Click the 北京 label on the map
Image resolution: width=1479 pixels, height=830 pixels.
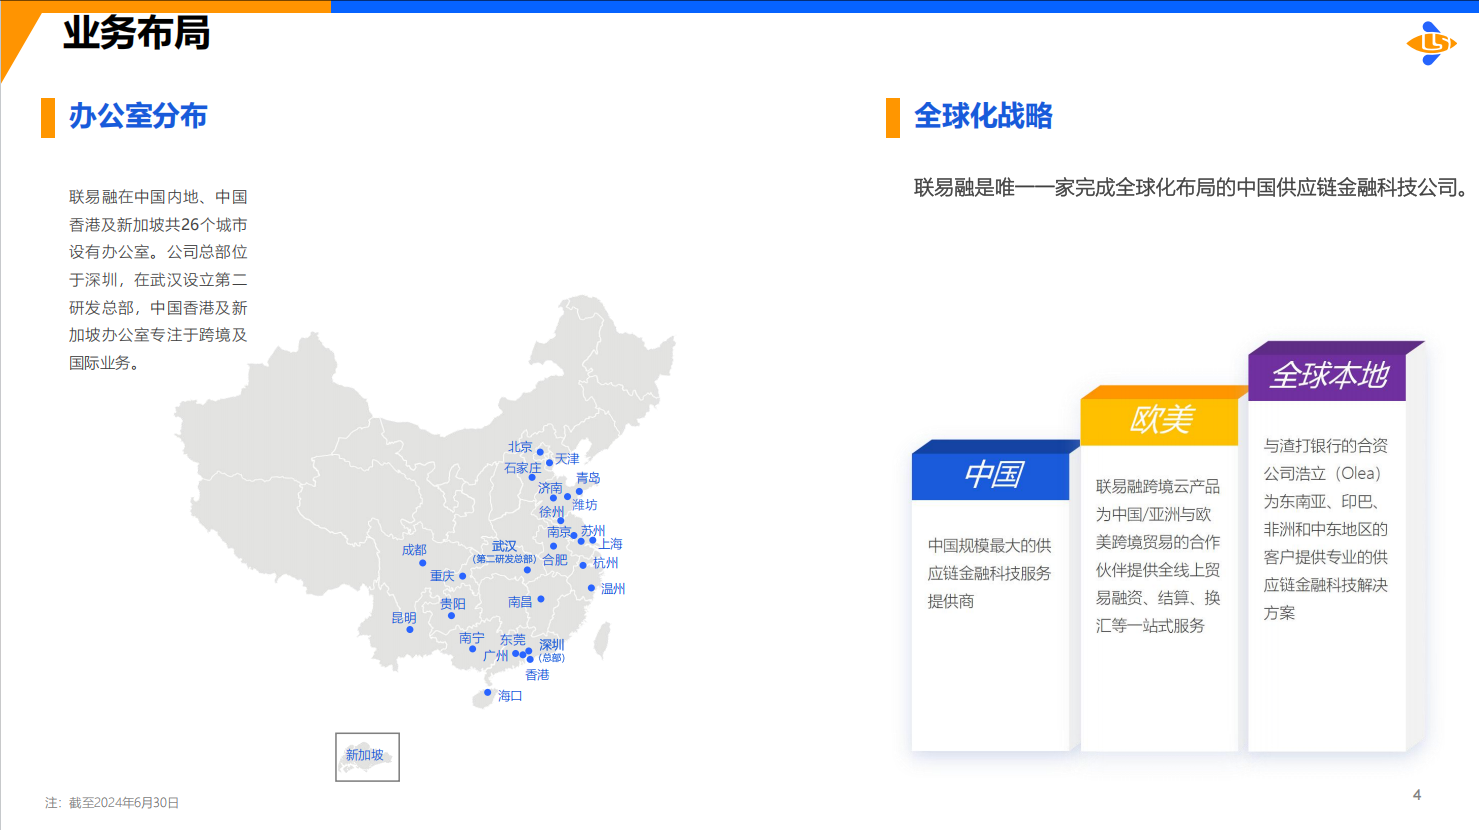click(x=520, y=447)
